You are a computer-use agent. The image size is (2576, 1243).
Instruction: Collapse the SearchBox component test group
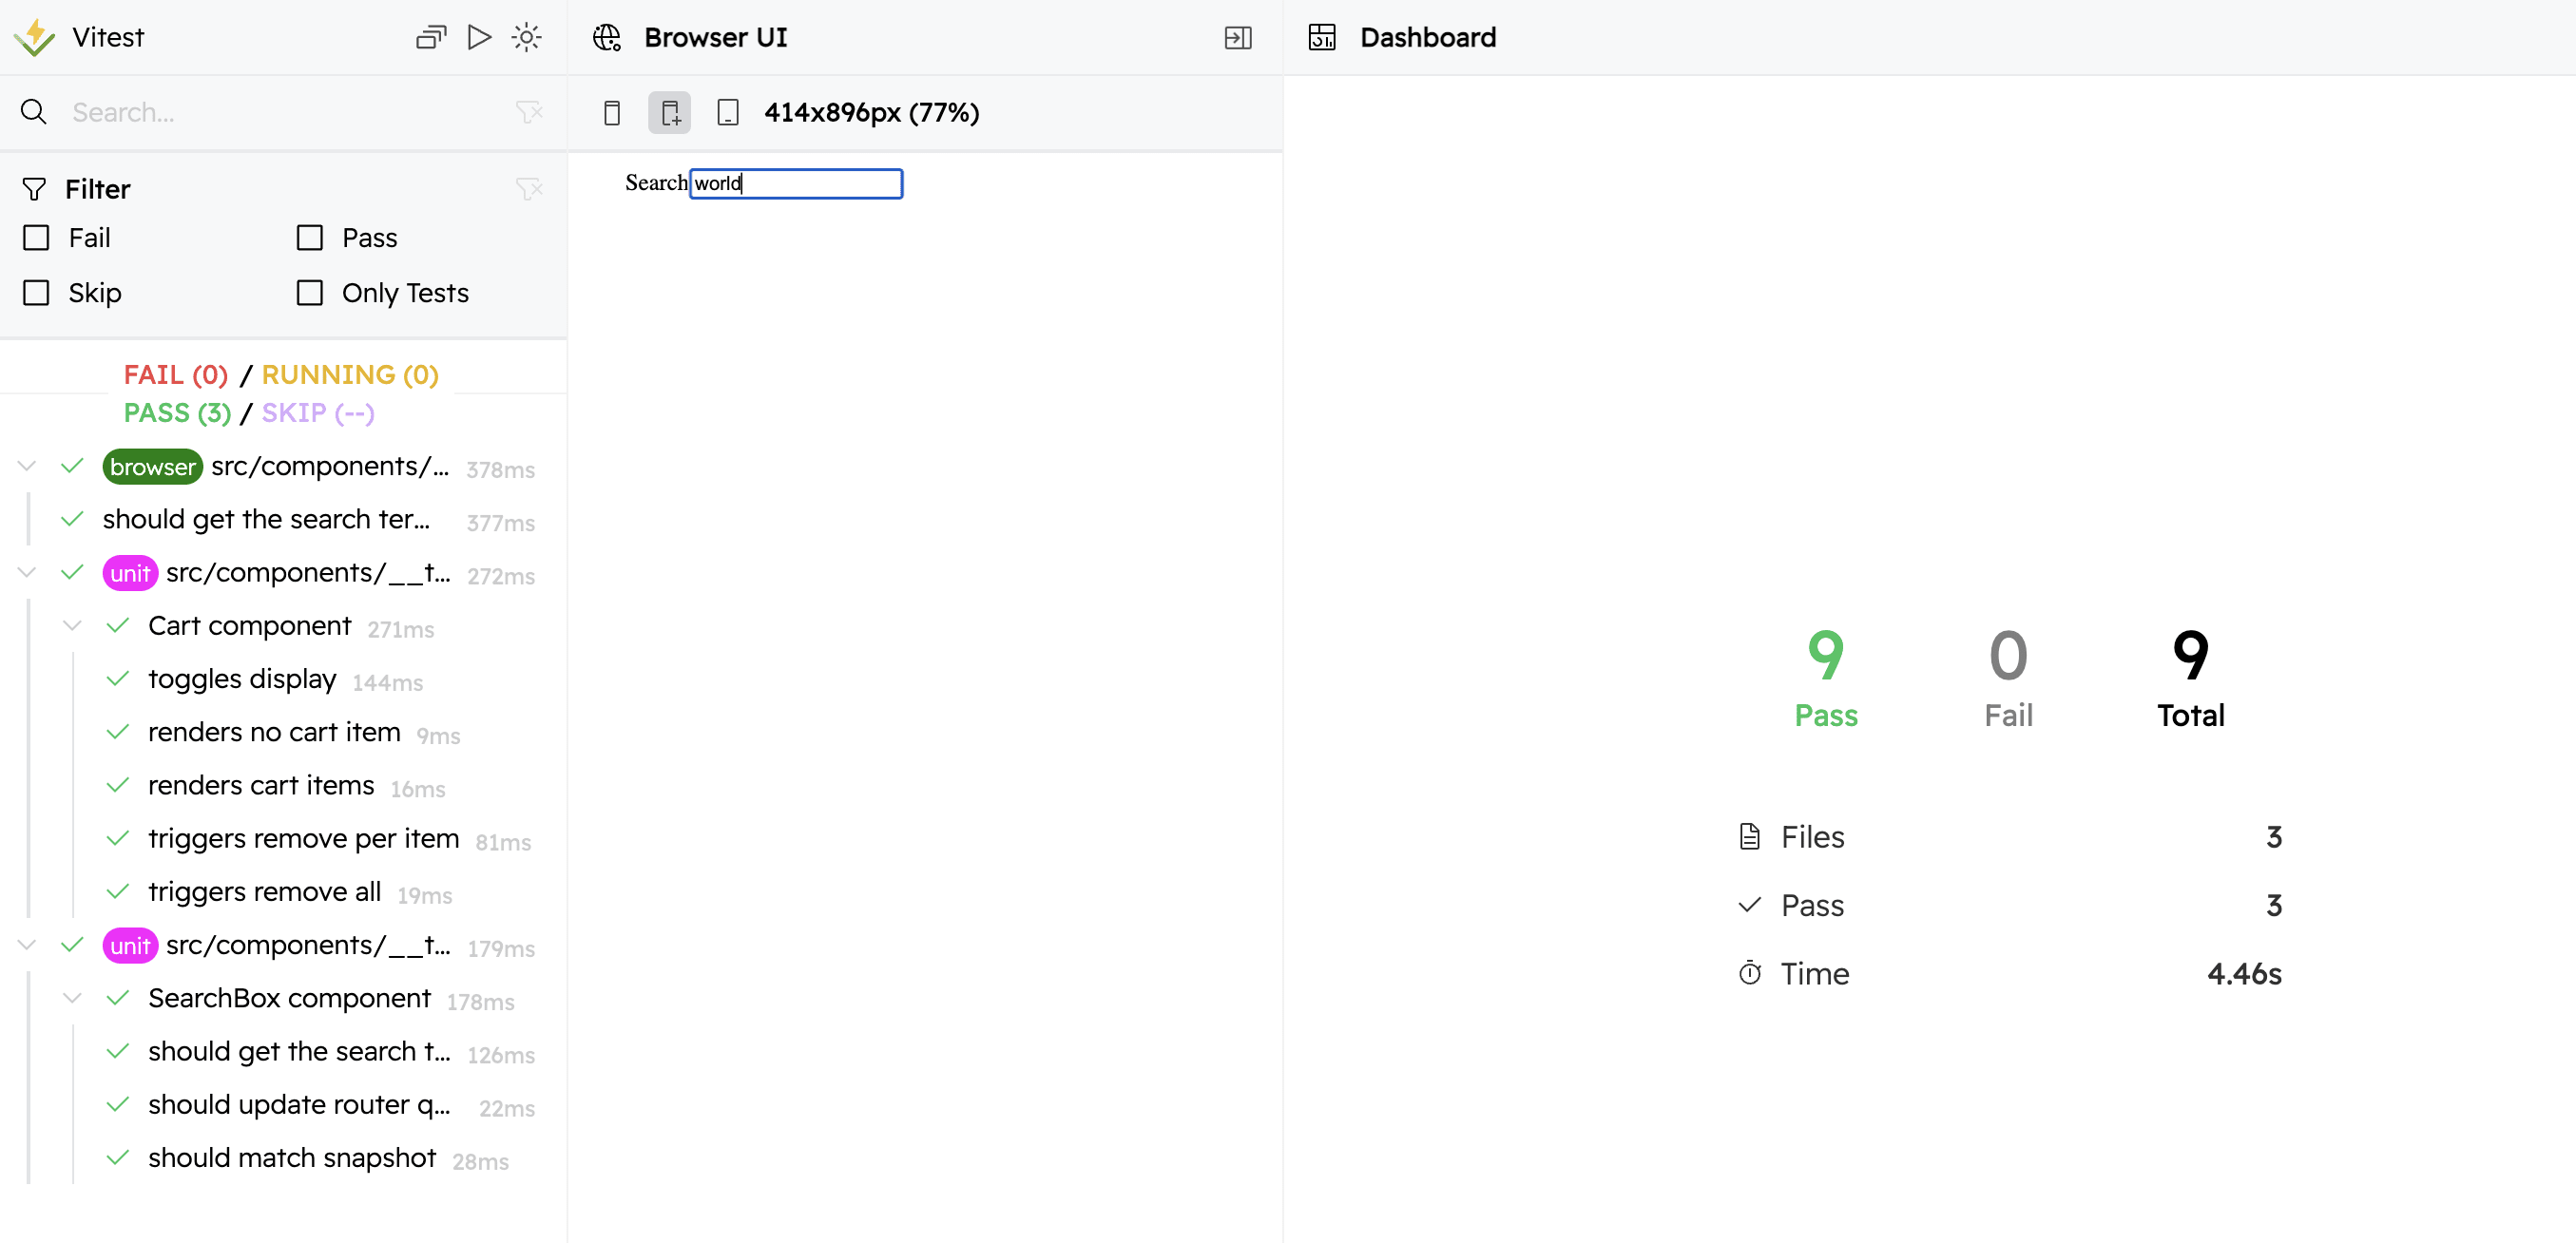tap(72, 997)
